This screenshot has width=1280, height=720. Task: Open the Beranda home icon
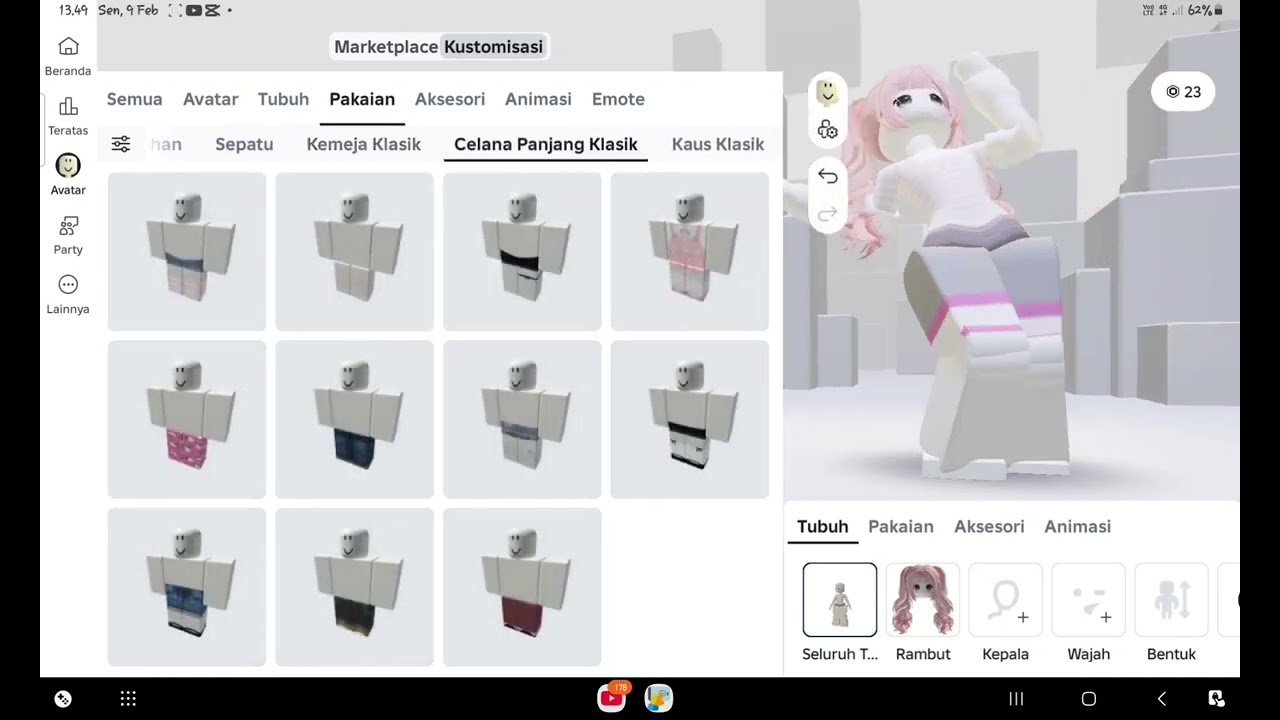[x=68, y=47]
